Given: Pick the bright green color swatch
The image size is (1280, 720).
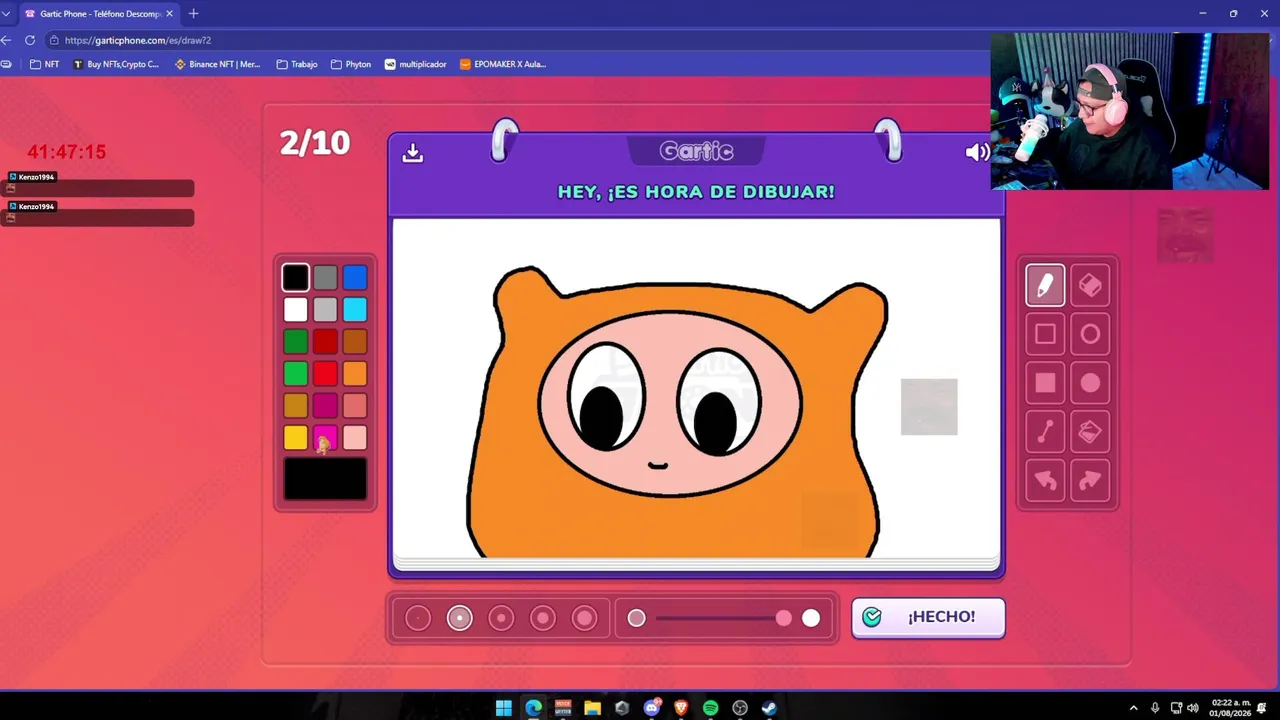Looking at the screenshot, I should point(295,373).
